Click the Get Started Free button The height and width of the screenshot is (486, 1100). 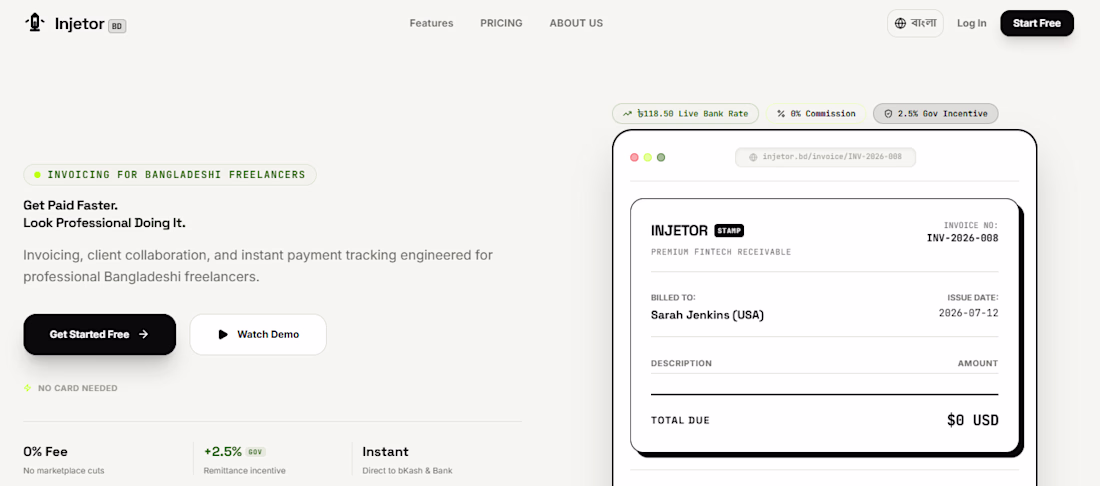pos(100,335)
